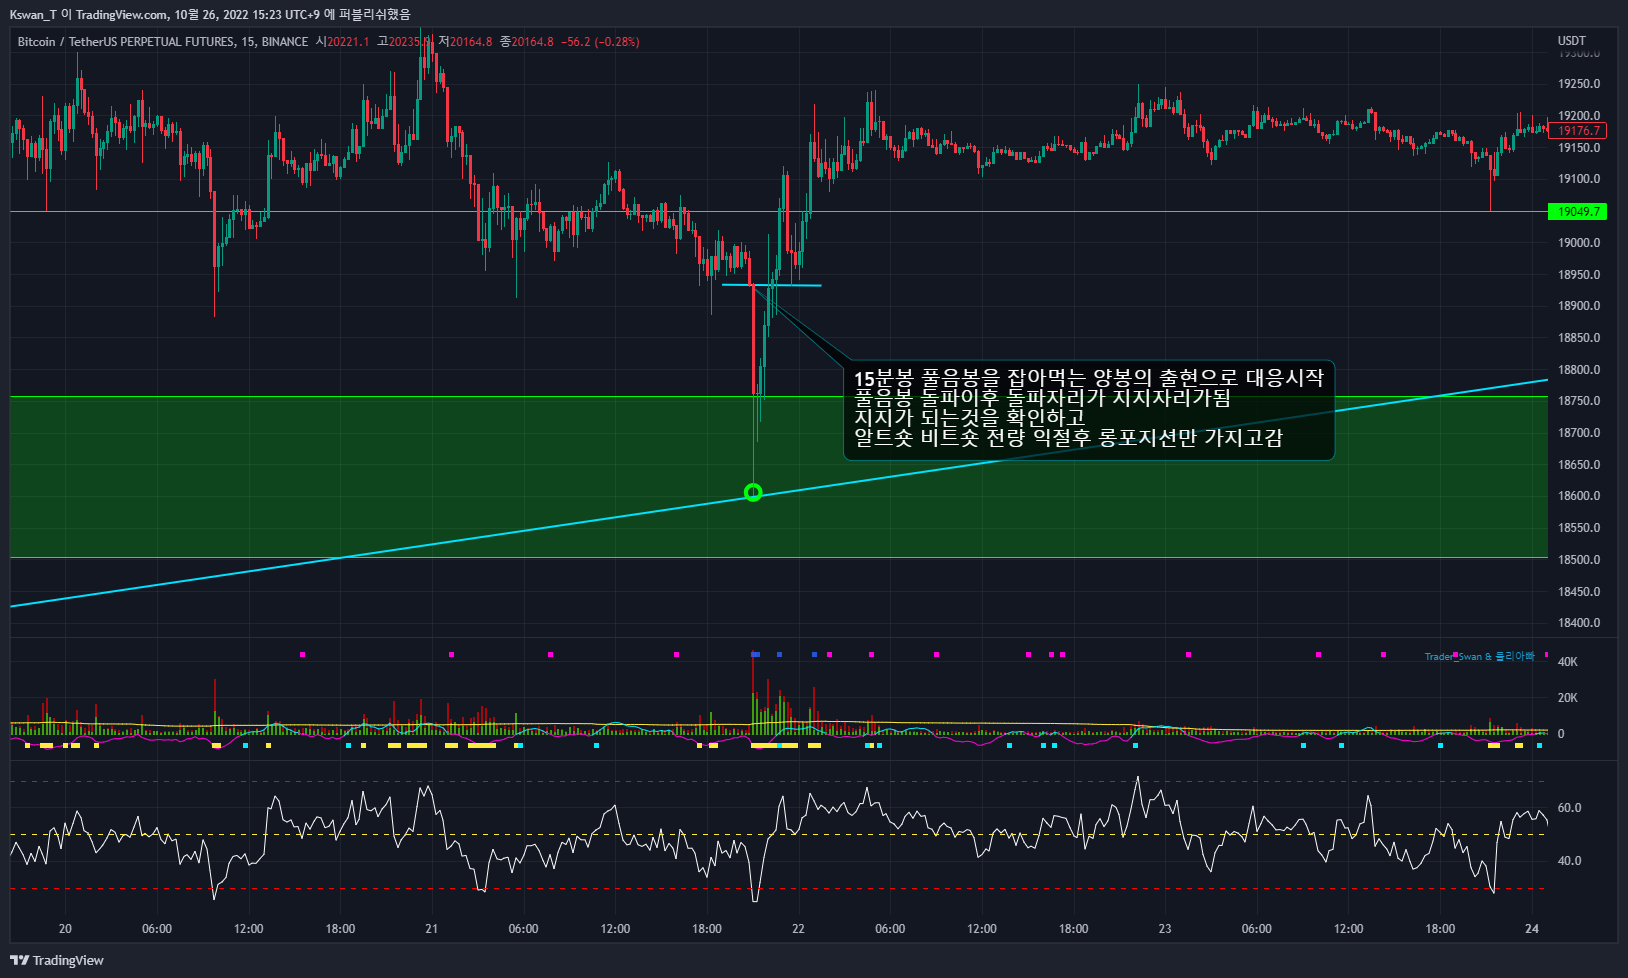Click the 18500.0 price axis label
This screenshot has width=1628, height=978.
click(x=1579, y=560)
